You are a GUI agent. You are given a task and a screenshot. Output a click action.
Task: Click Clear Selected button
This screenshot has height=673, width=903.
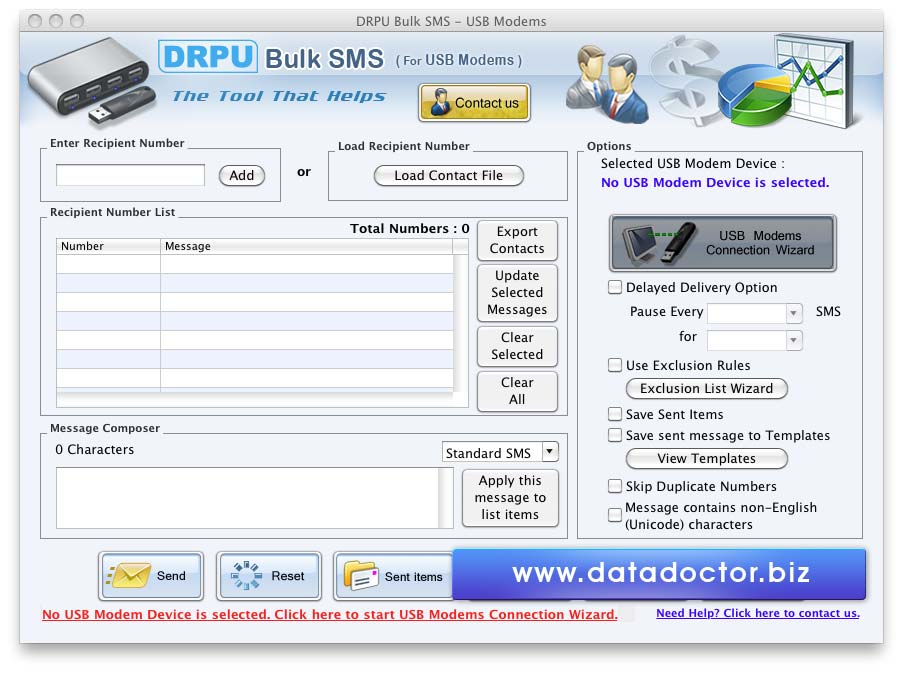point(517,346)
